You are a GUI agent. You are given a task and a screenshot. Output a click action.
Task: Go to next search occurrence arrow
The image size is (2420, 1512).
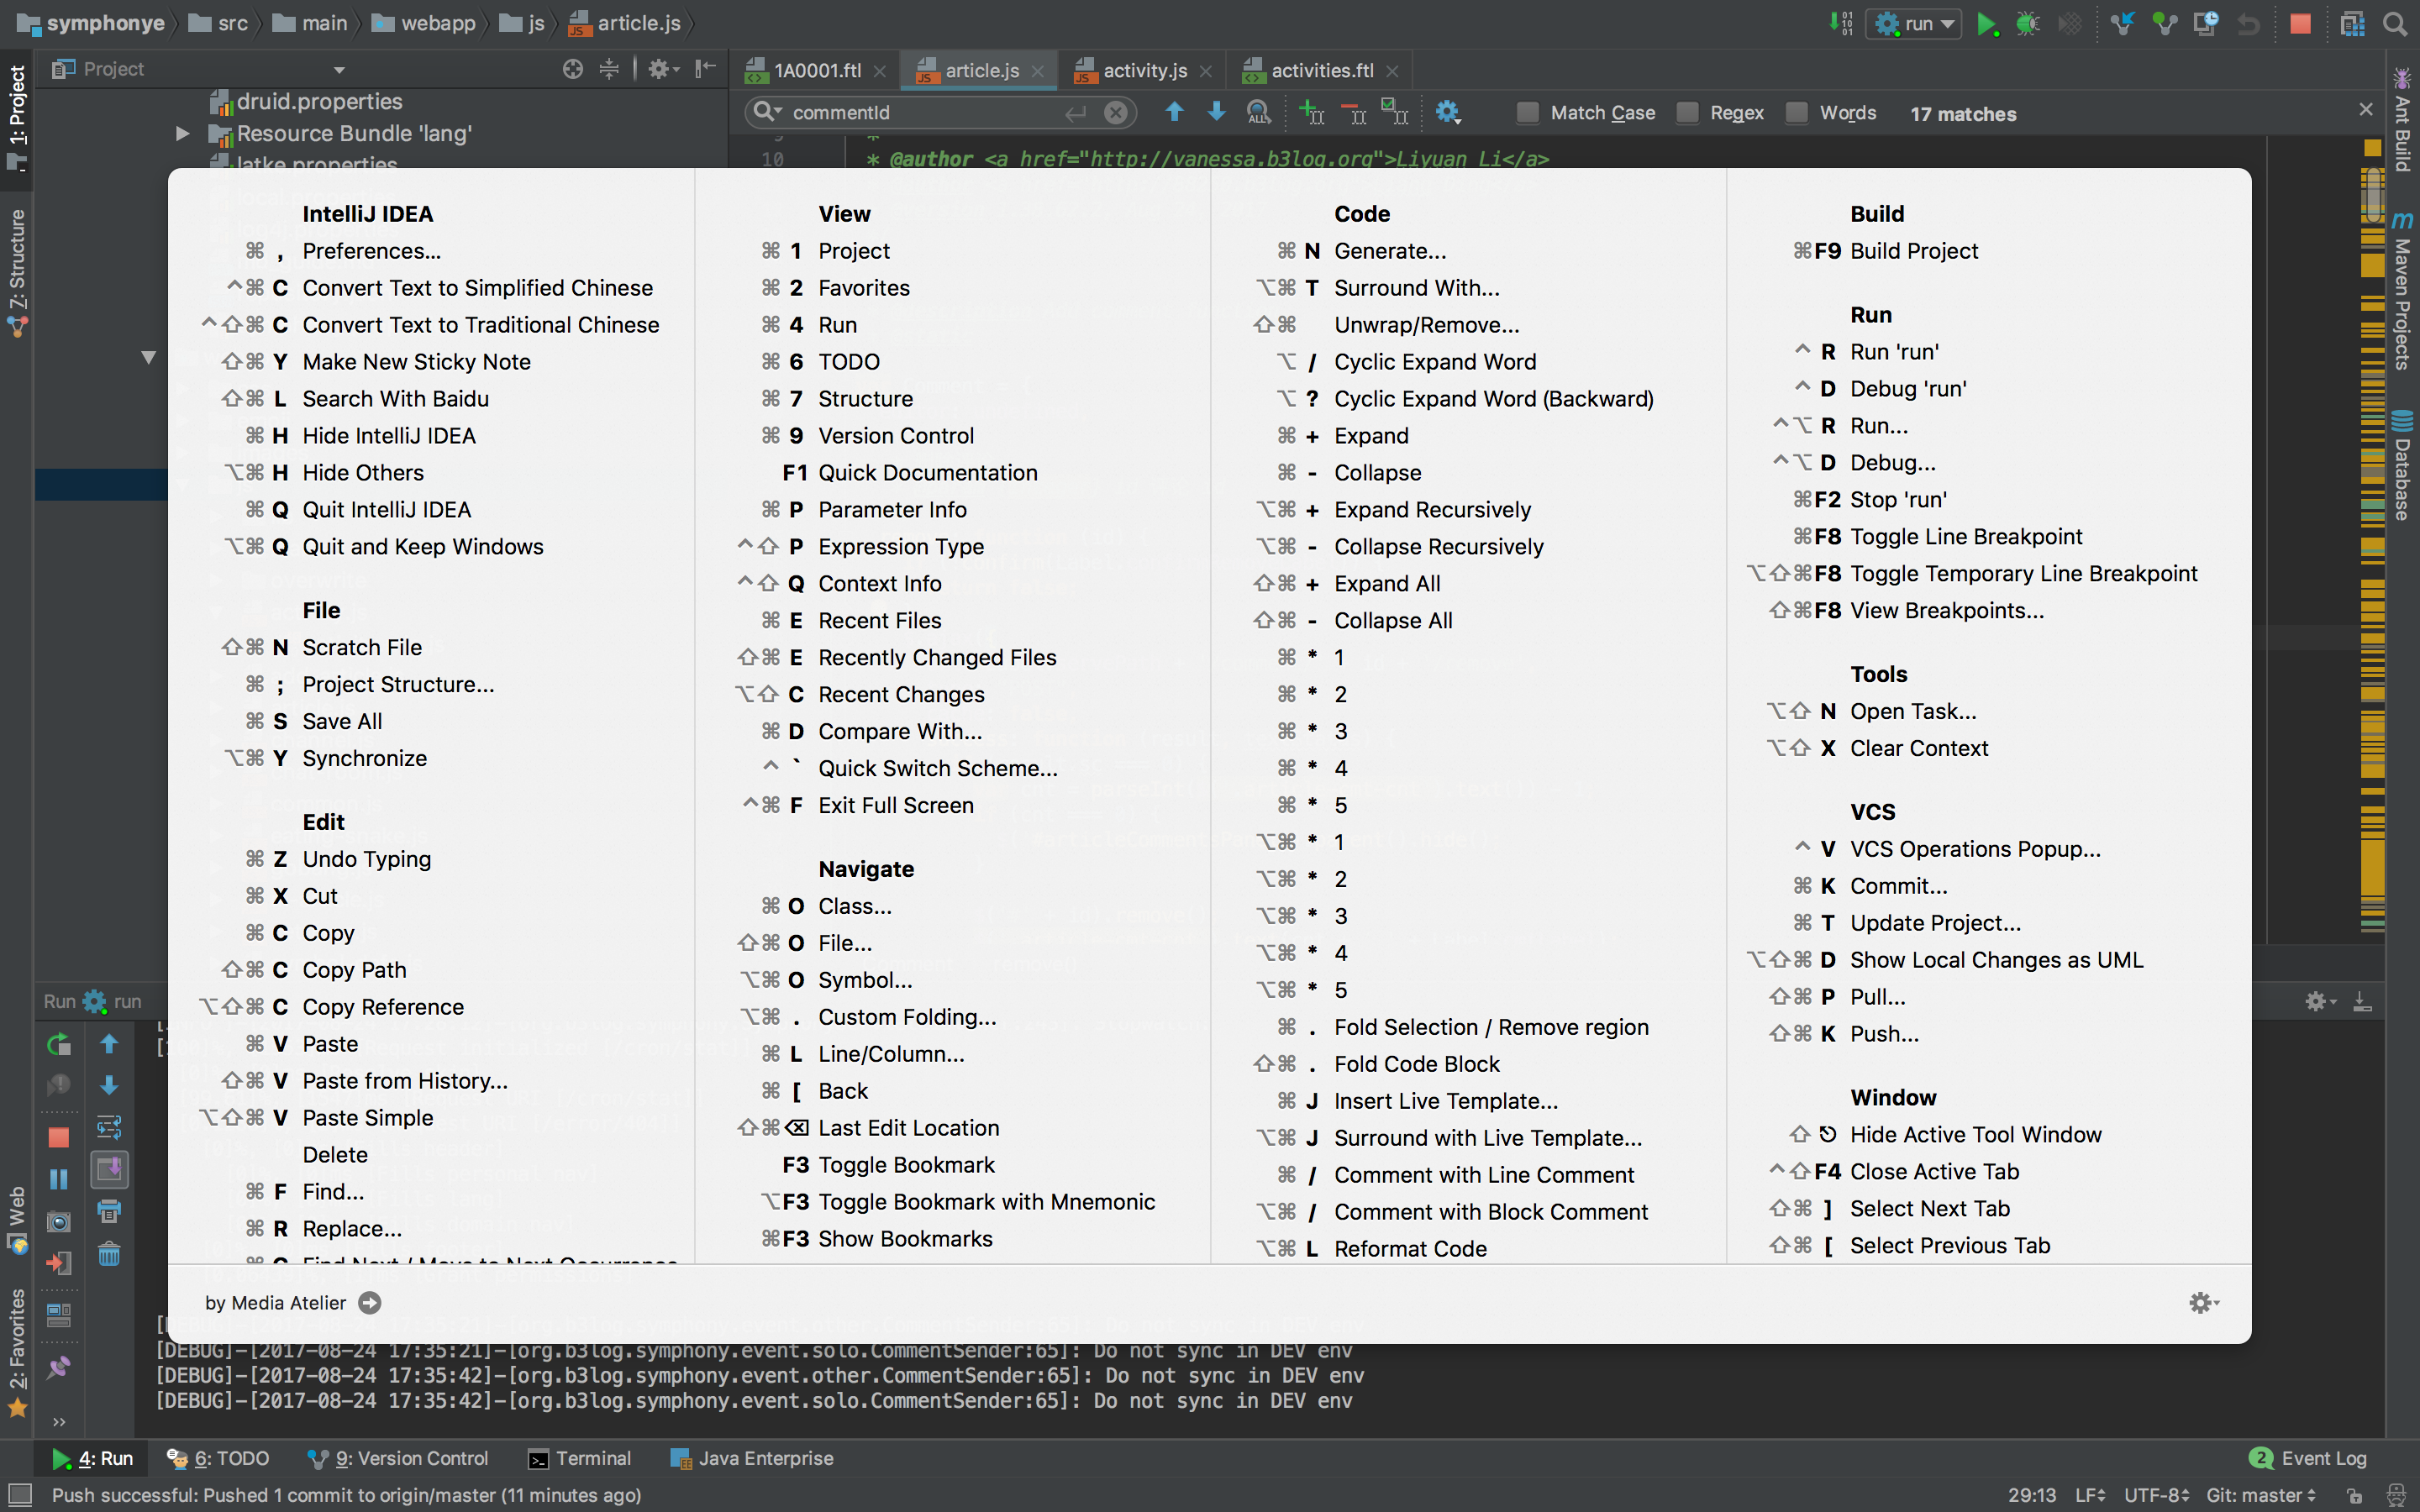click(1216, 112)
